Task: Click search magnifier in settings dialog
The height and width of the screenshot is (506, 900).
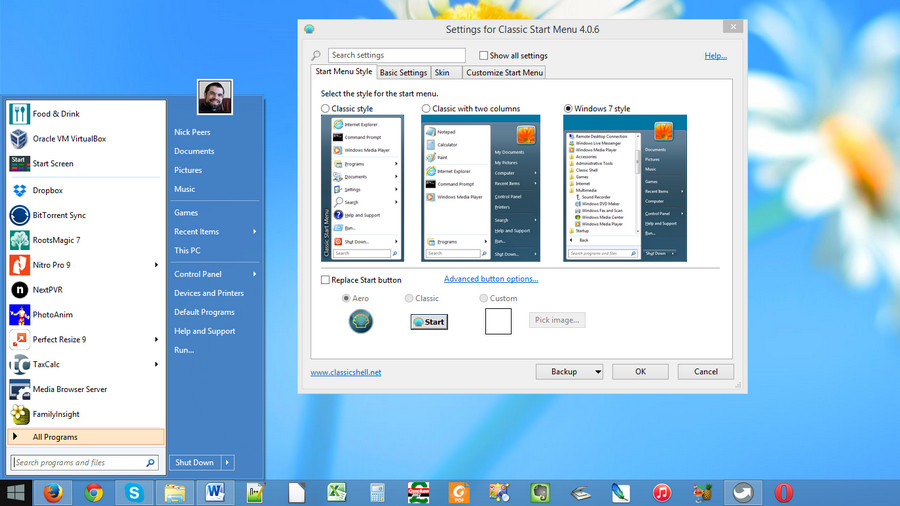Action: (316, 56)
